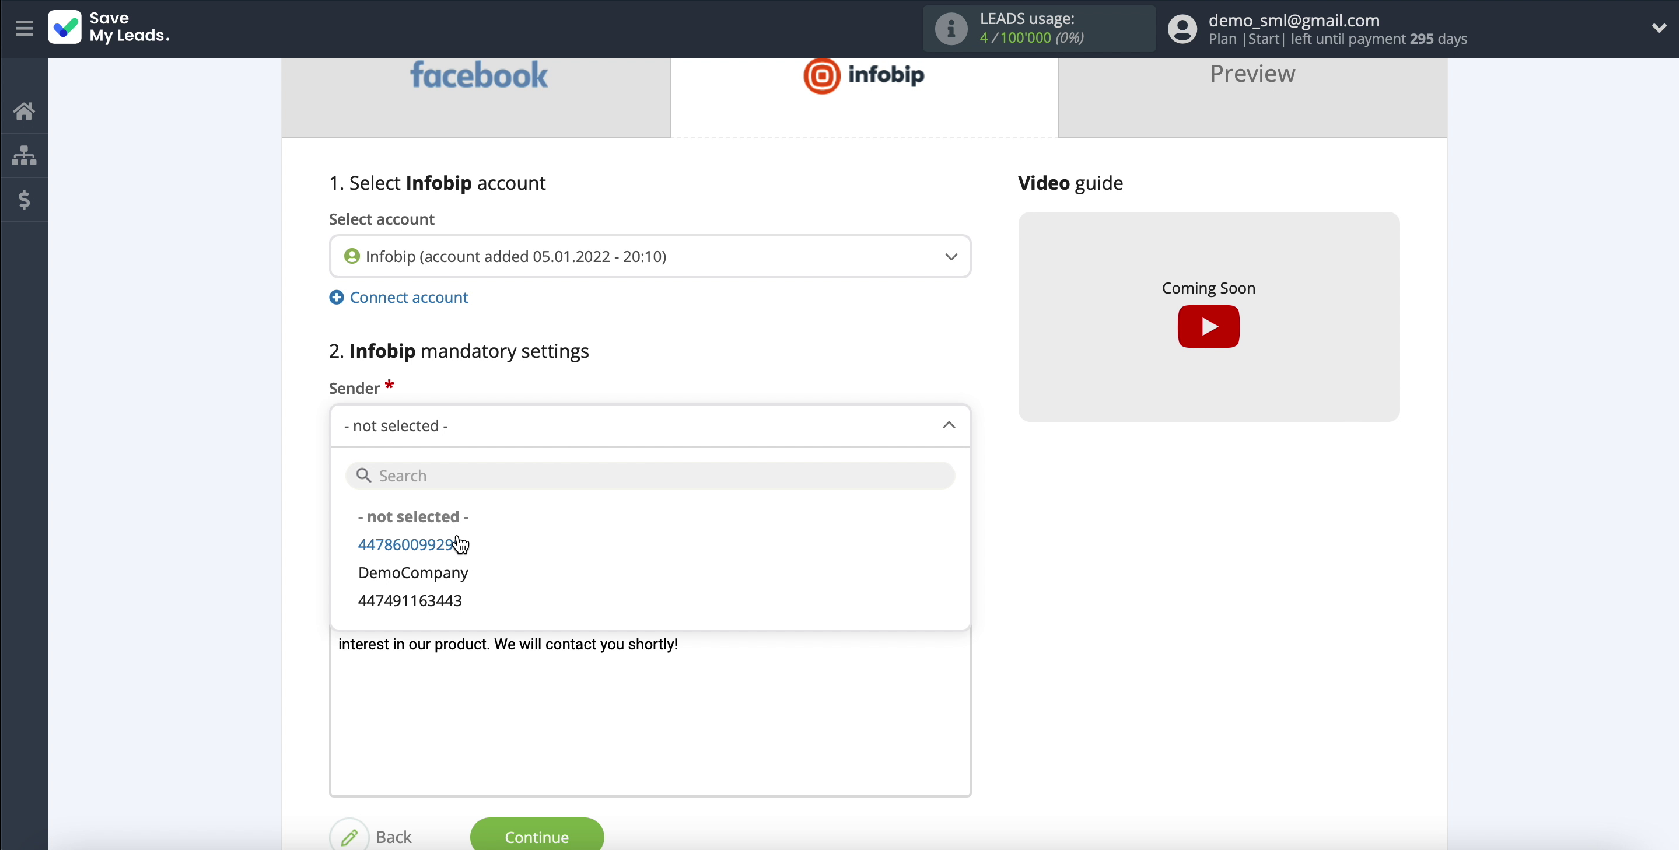Open the connections sitemap icon in sidebar
The image size is (1679, 850).
24,155
